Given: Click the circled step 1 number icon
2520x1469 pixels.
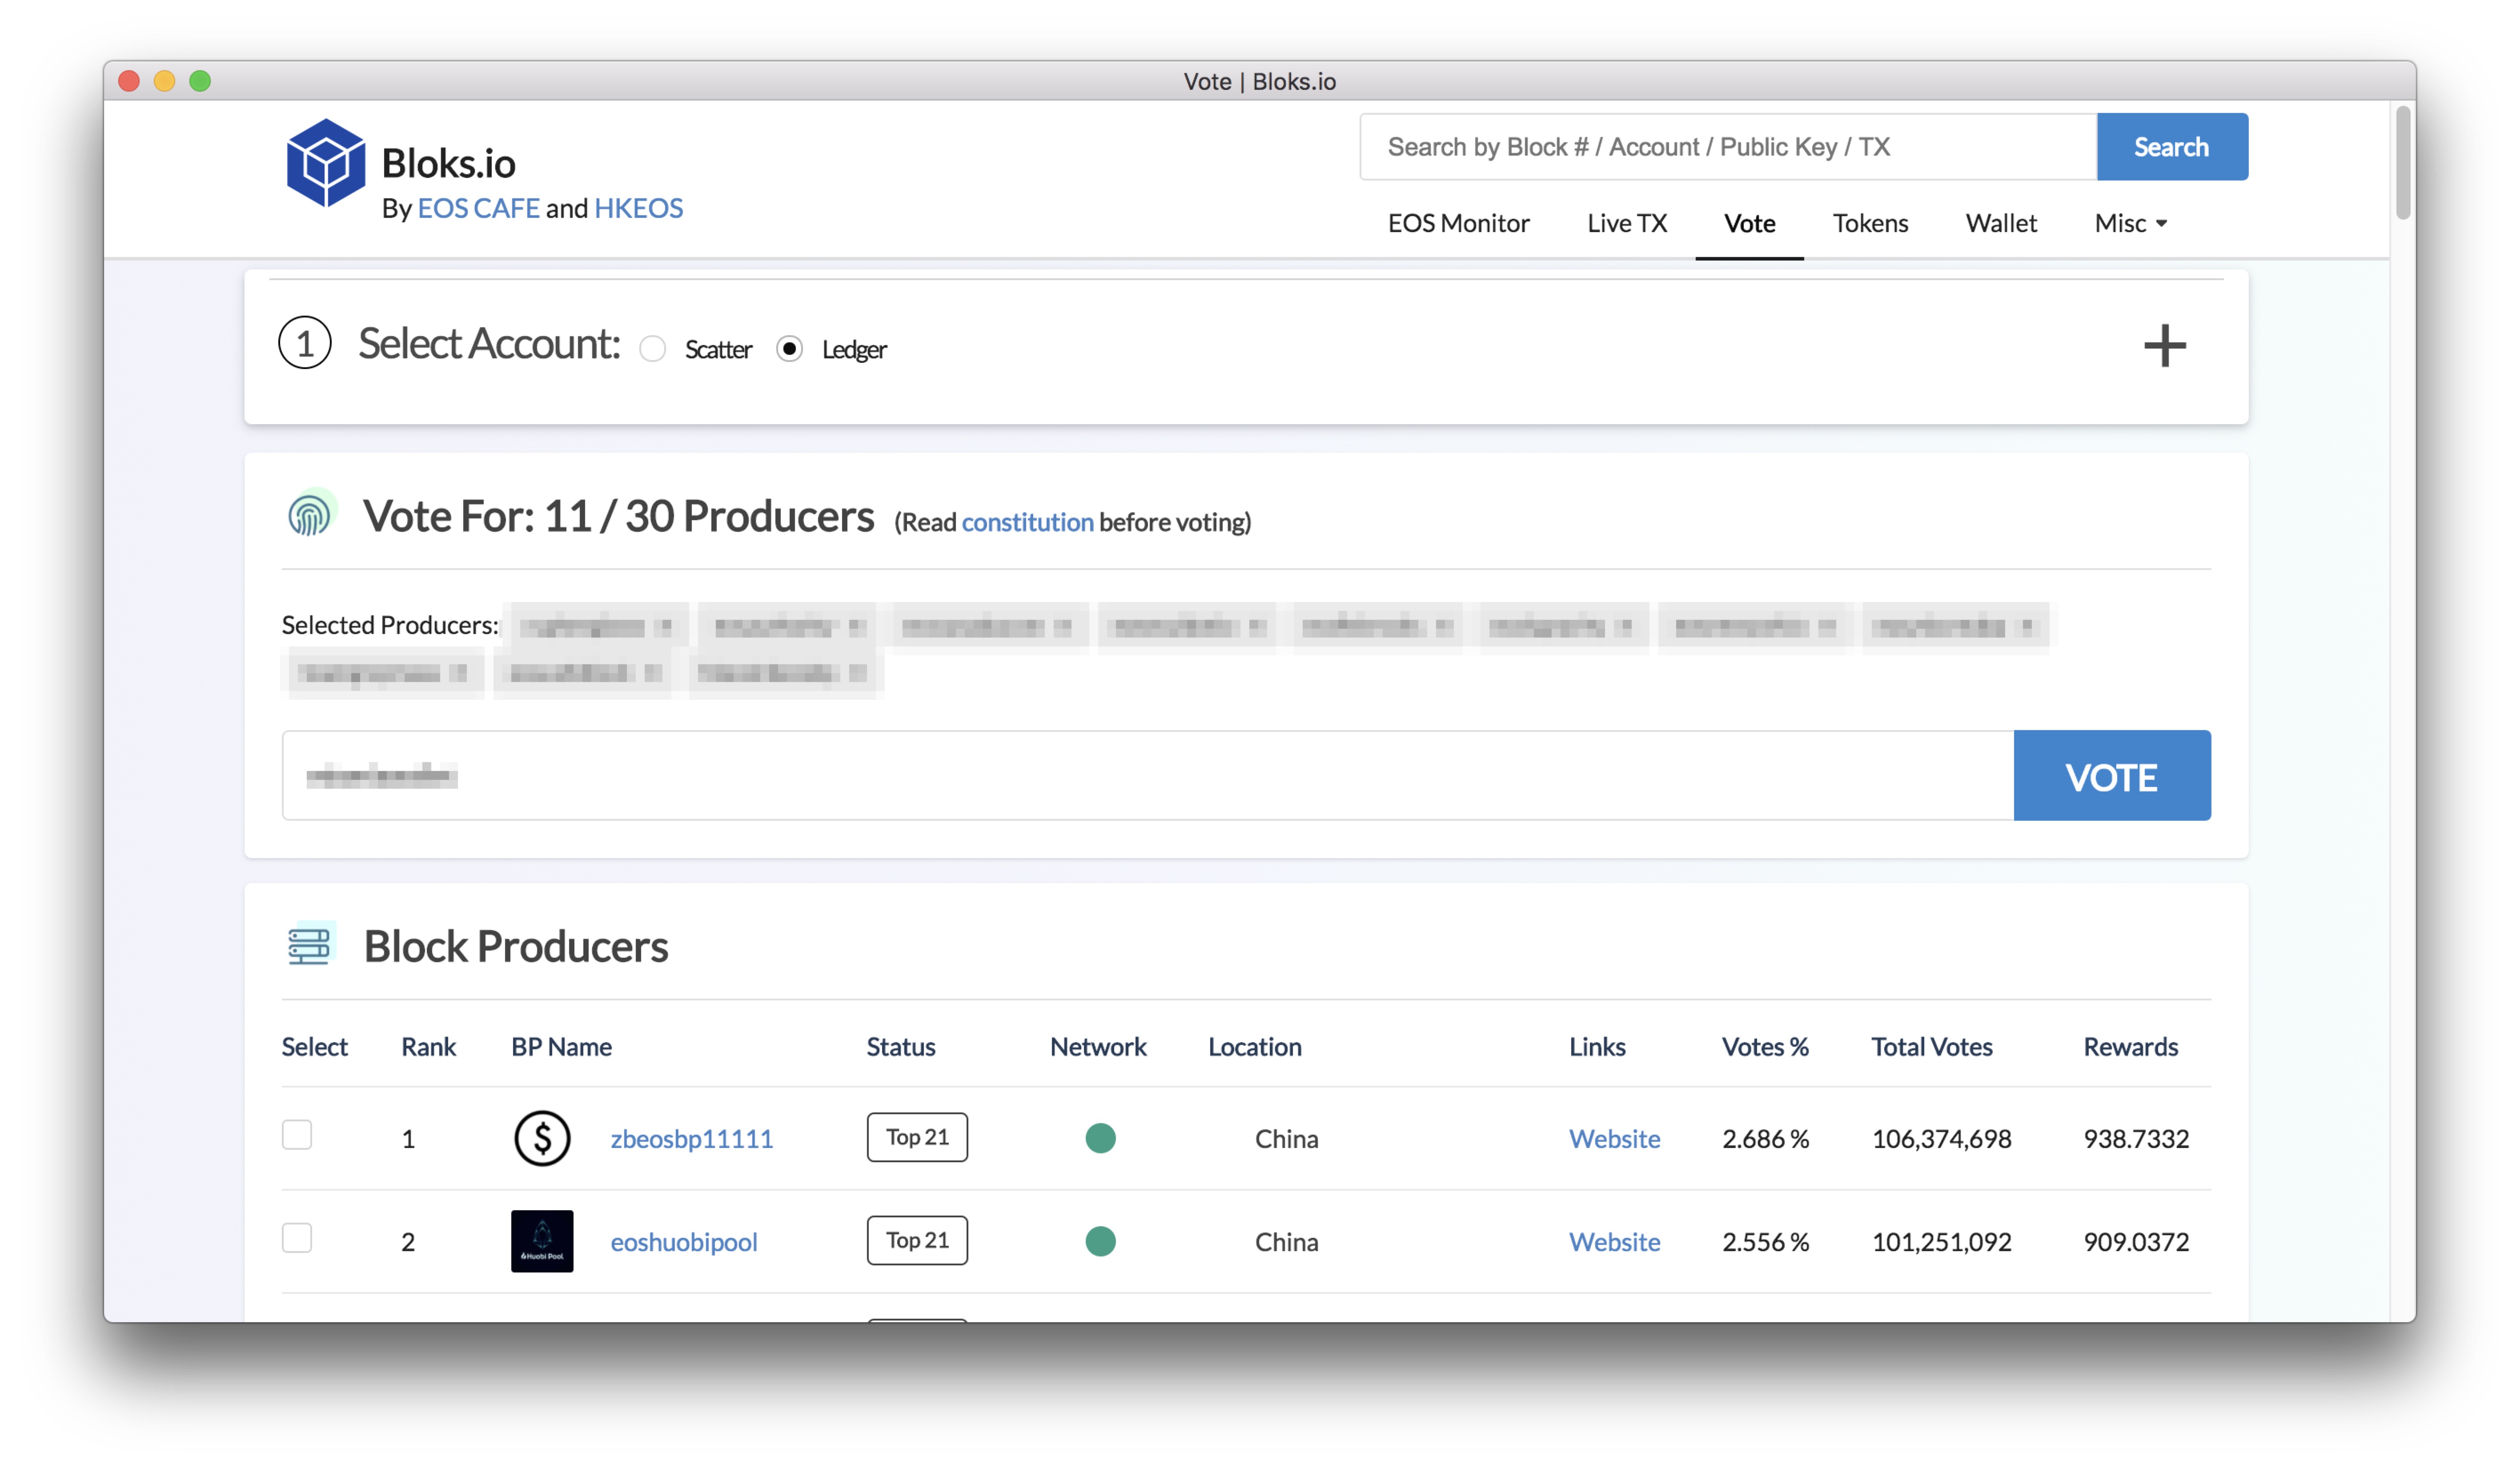Looking at the screenshot, I should [305, 343].
